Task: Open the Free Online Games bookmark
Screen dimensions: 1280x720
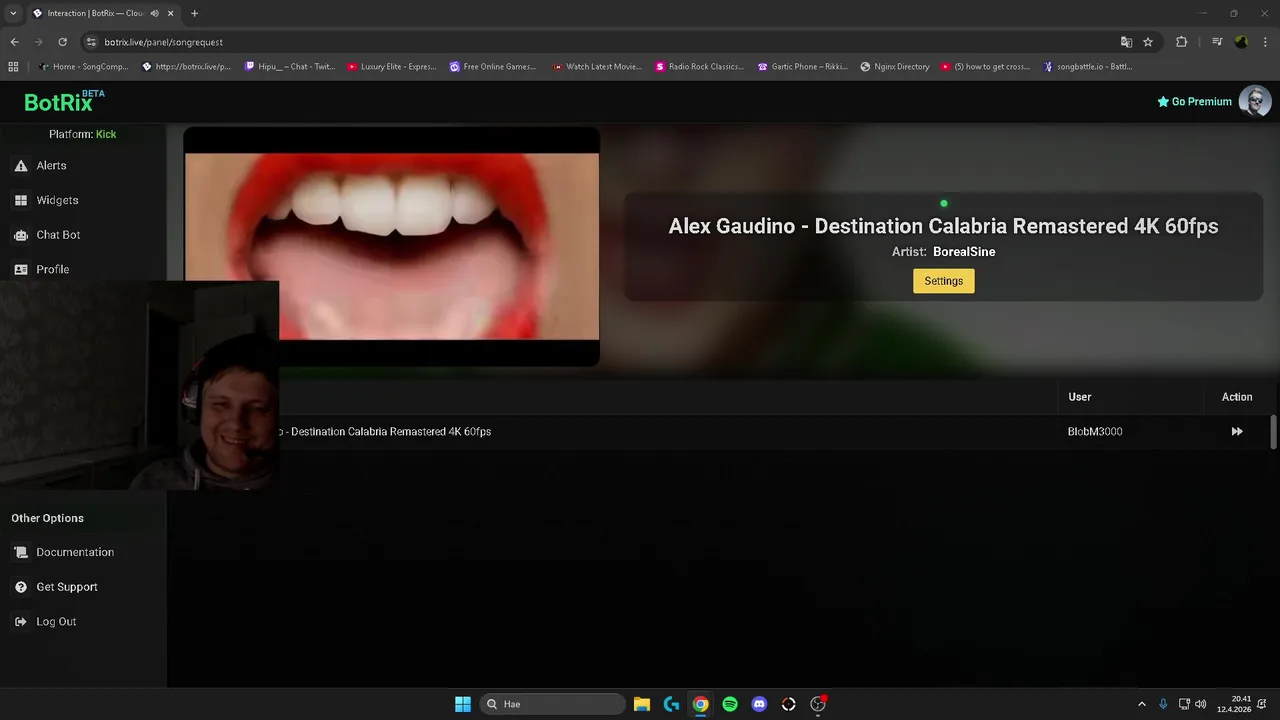Action: pyautogui.click(x=493, y=67)
